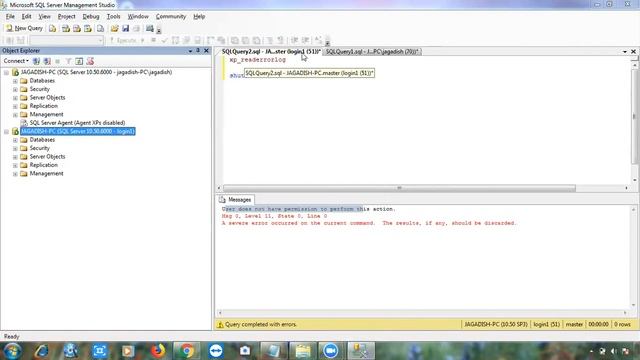This screenshot has height=360, width=640.
Task: Save the query with the floppy disk icon
Action: coord(125,29)
